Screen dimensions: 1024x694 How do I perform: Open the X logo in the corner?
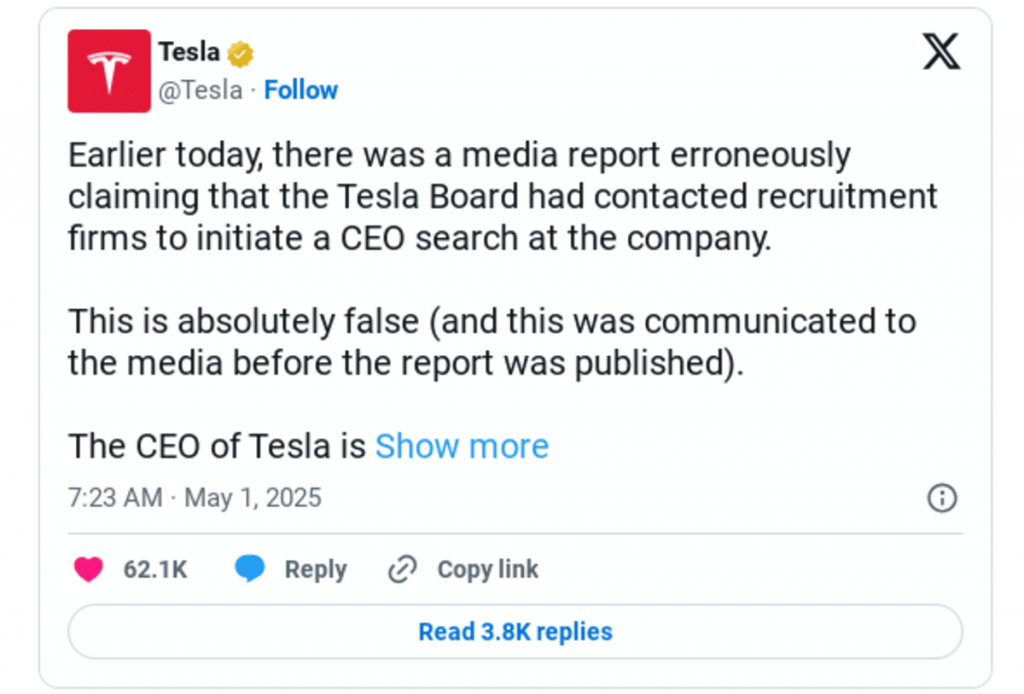[x=941, y=53]
